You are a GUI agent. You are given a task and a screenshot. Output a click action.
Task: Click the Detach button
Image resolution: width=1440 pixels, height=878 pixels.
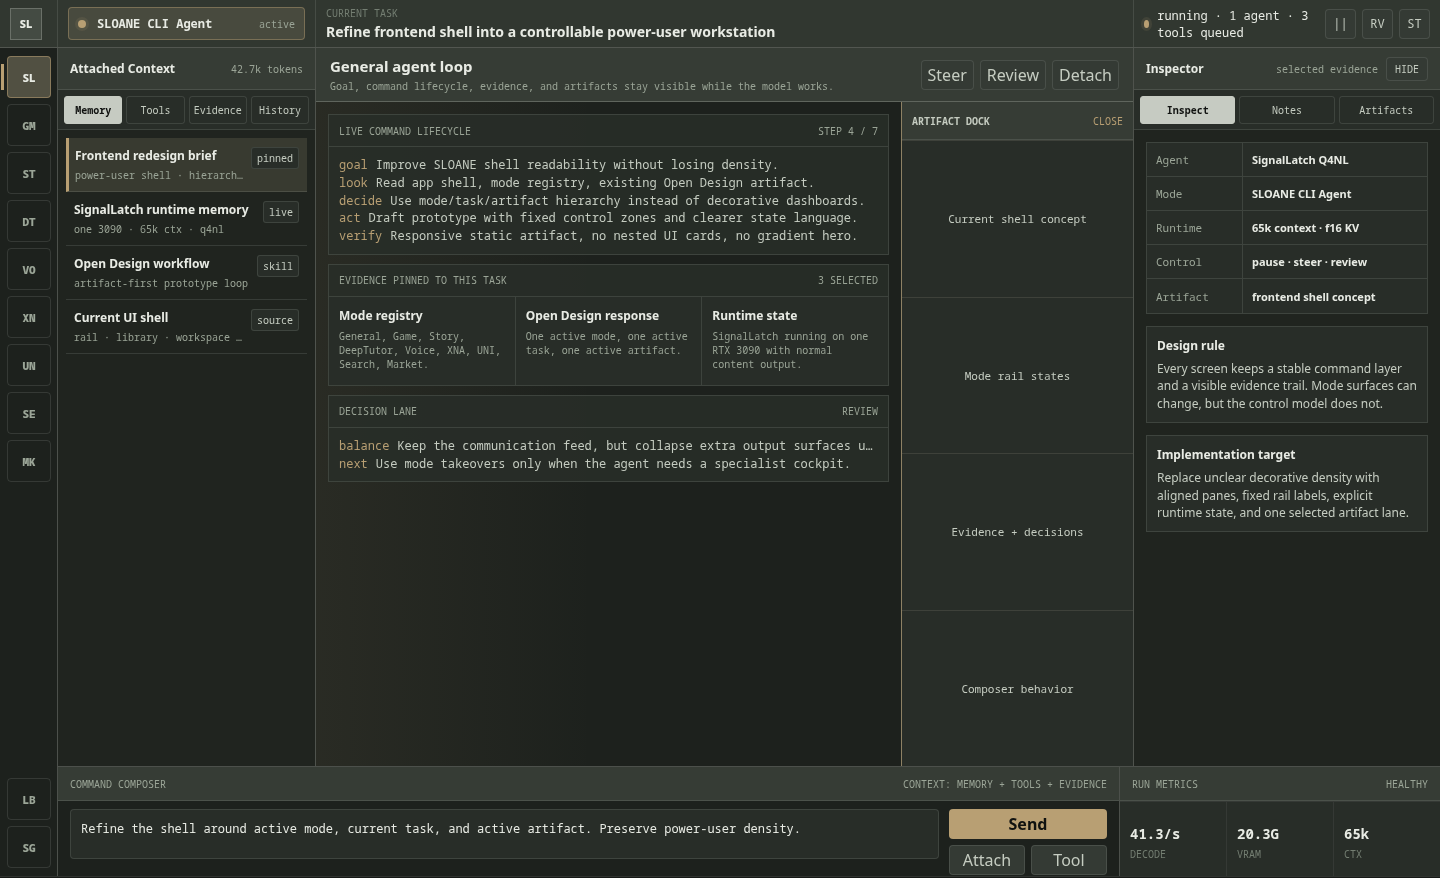pos(1085,75)
